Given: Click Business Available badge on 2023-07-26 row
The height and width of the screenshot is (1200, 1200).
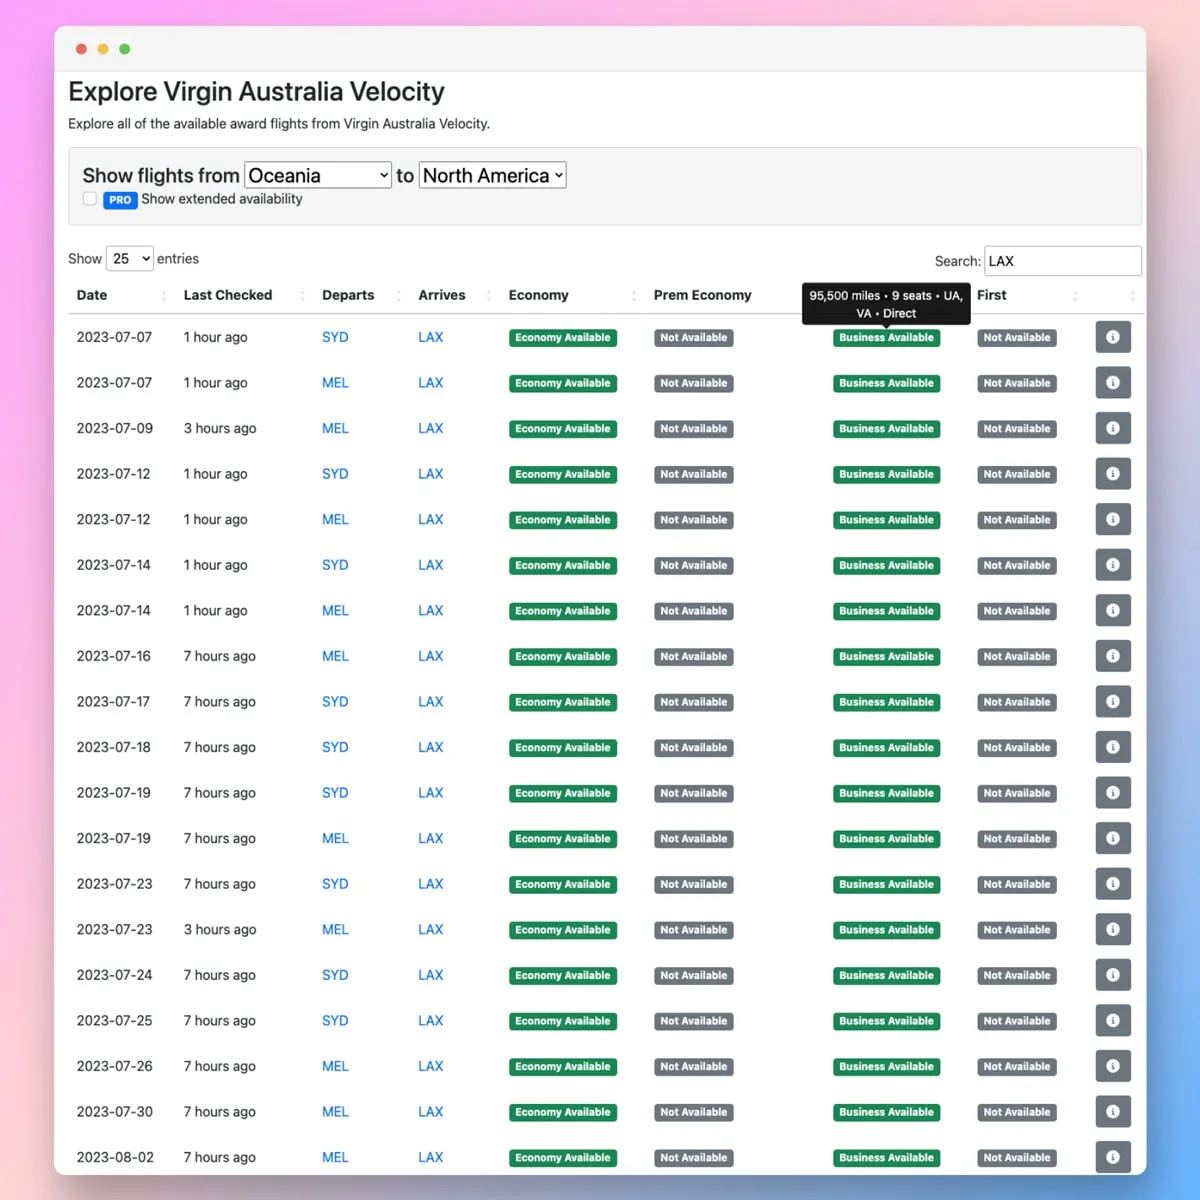Looking at the screenshot, I should (886, 1067).
